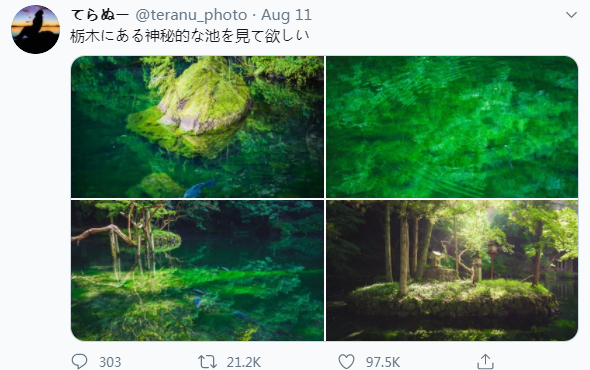
Task: Click the 303 replies count
Action: pos(110,362)
